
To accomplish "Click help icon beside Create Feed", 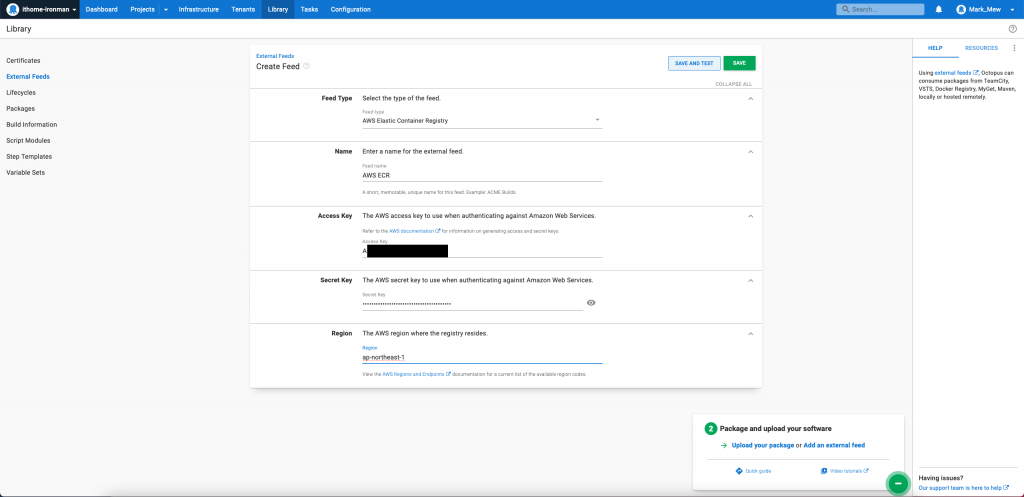I will 306,66.
